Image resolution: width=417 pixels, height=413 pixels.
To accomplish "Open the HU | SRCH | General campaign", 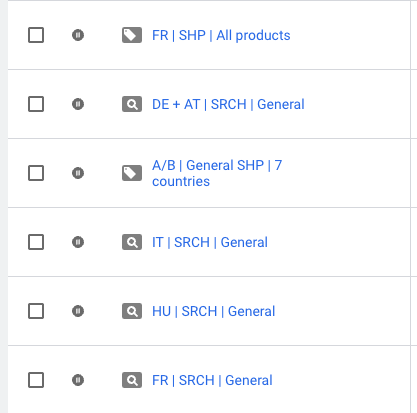I will (213, 311).
